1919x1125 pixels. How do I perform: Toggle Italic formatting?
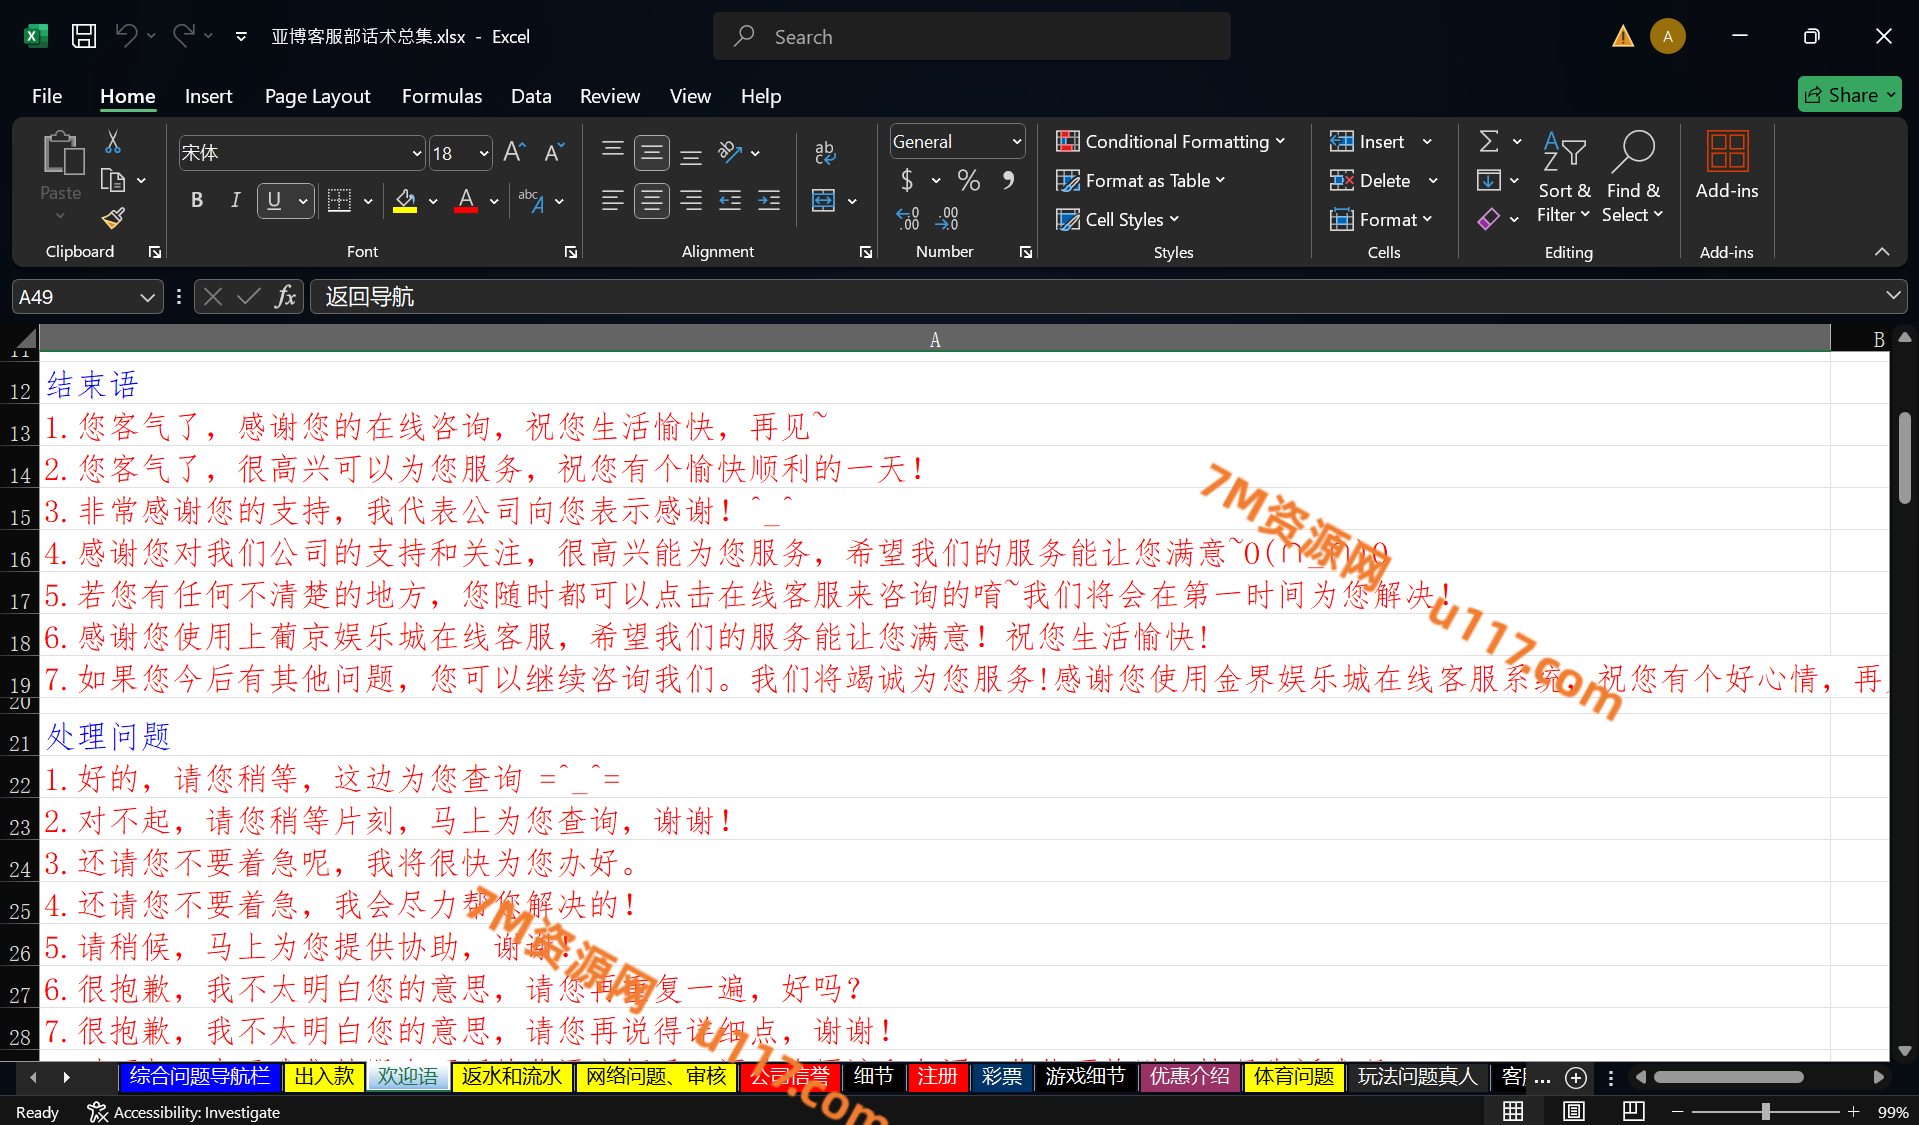coord(235,201)
